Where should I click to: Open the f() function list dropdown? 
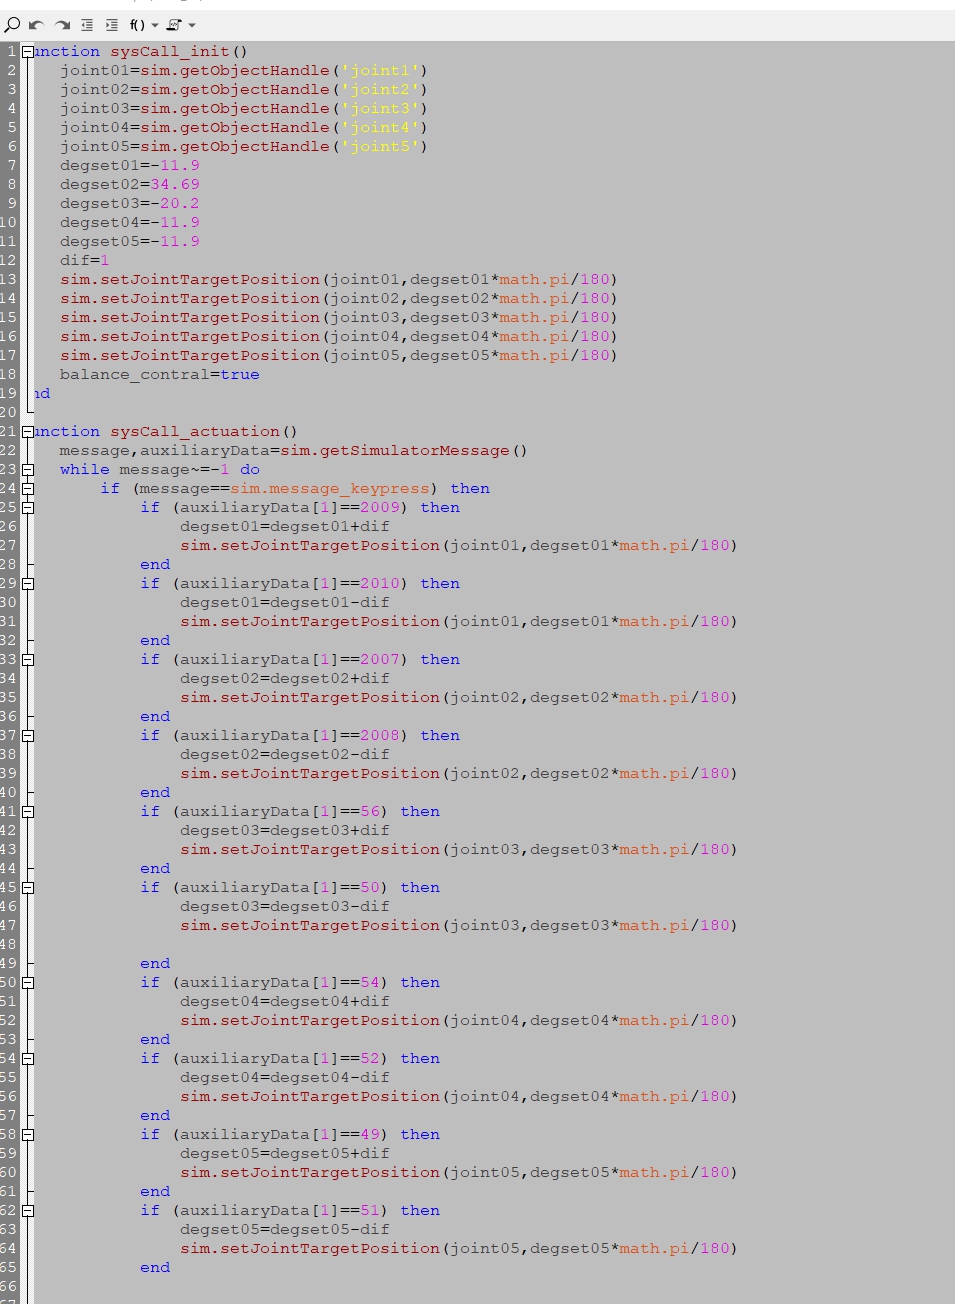point(144,25)
